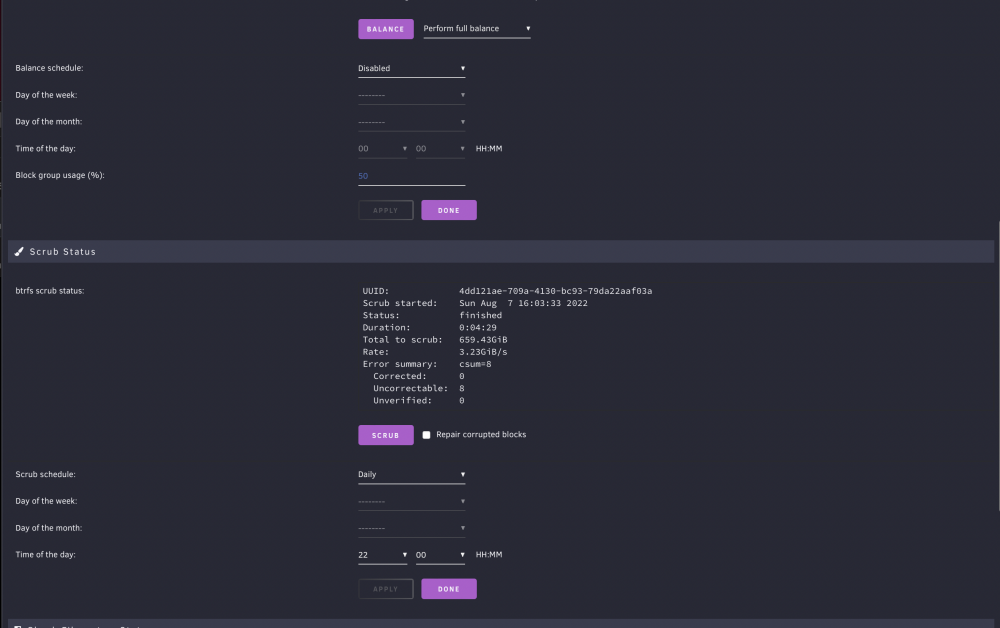
Task: Click the Block group usage input field
Action: coord(411,176)
